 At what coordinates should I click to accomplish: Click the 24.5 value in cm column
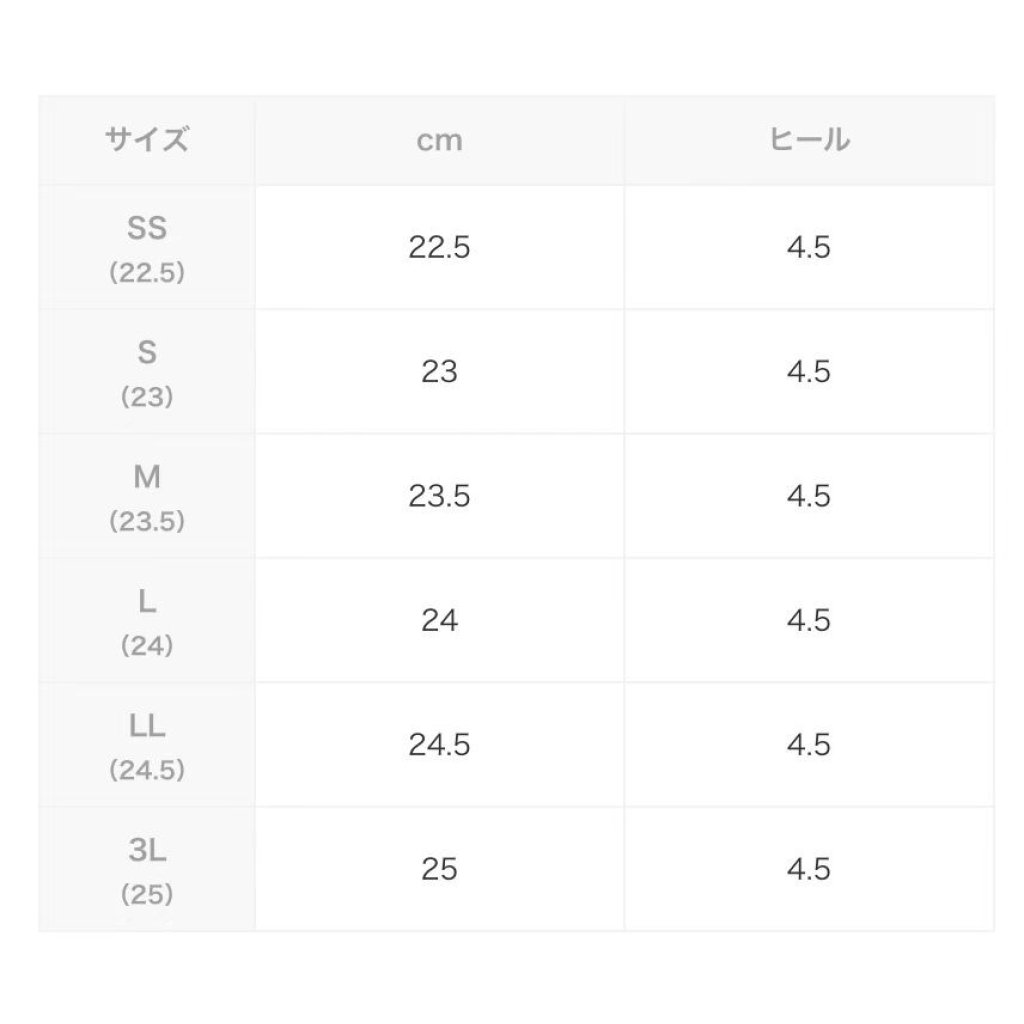[x=439, y=746]
